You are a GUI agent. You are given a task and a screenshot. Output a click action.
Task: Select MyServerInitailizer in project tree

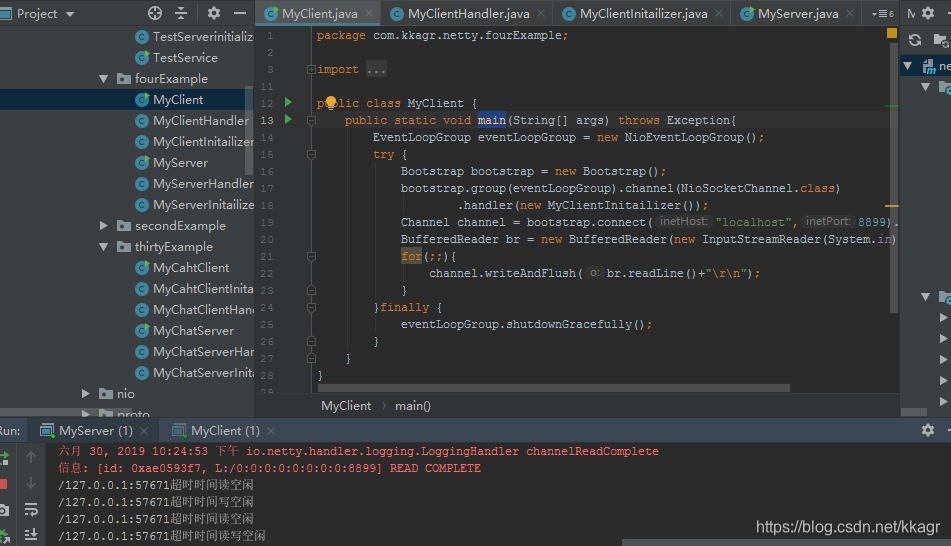click(194, 204)
